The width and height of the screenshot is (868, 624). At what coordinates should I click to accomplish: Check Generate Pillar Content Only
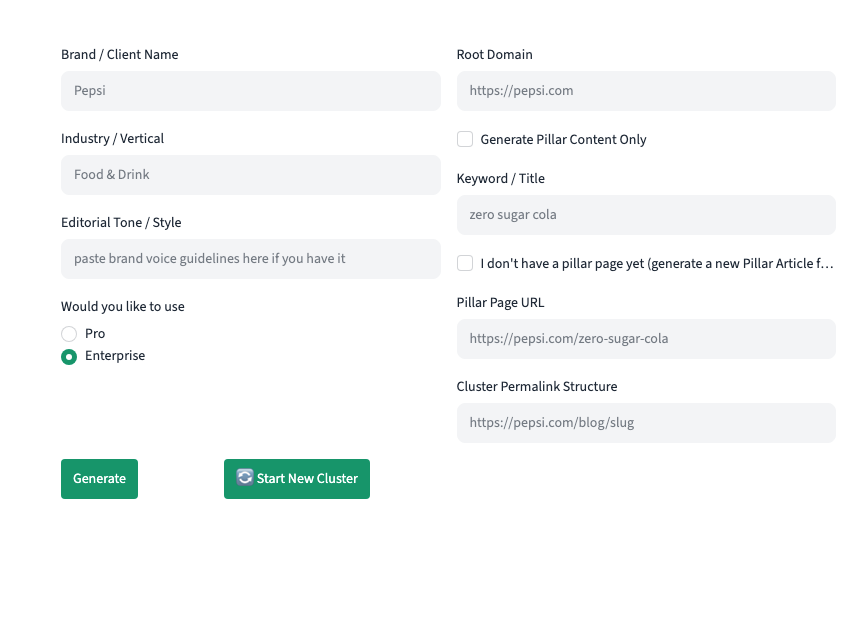pyautogui.click(x=465, y=139)
